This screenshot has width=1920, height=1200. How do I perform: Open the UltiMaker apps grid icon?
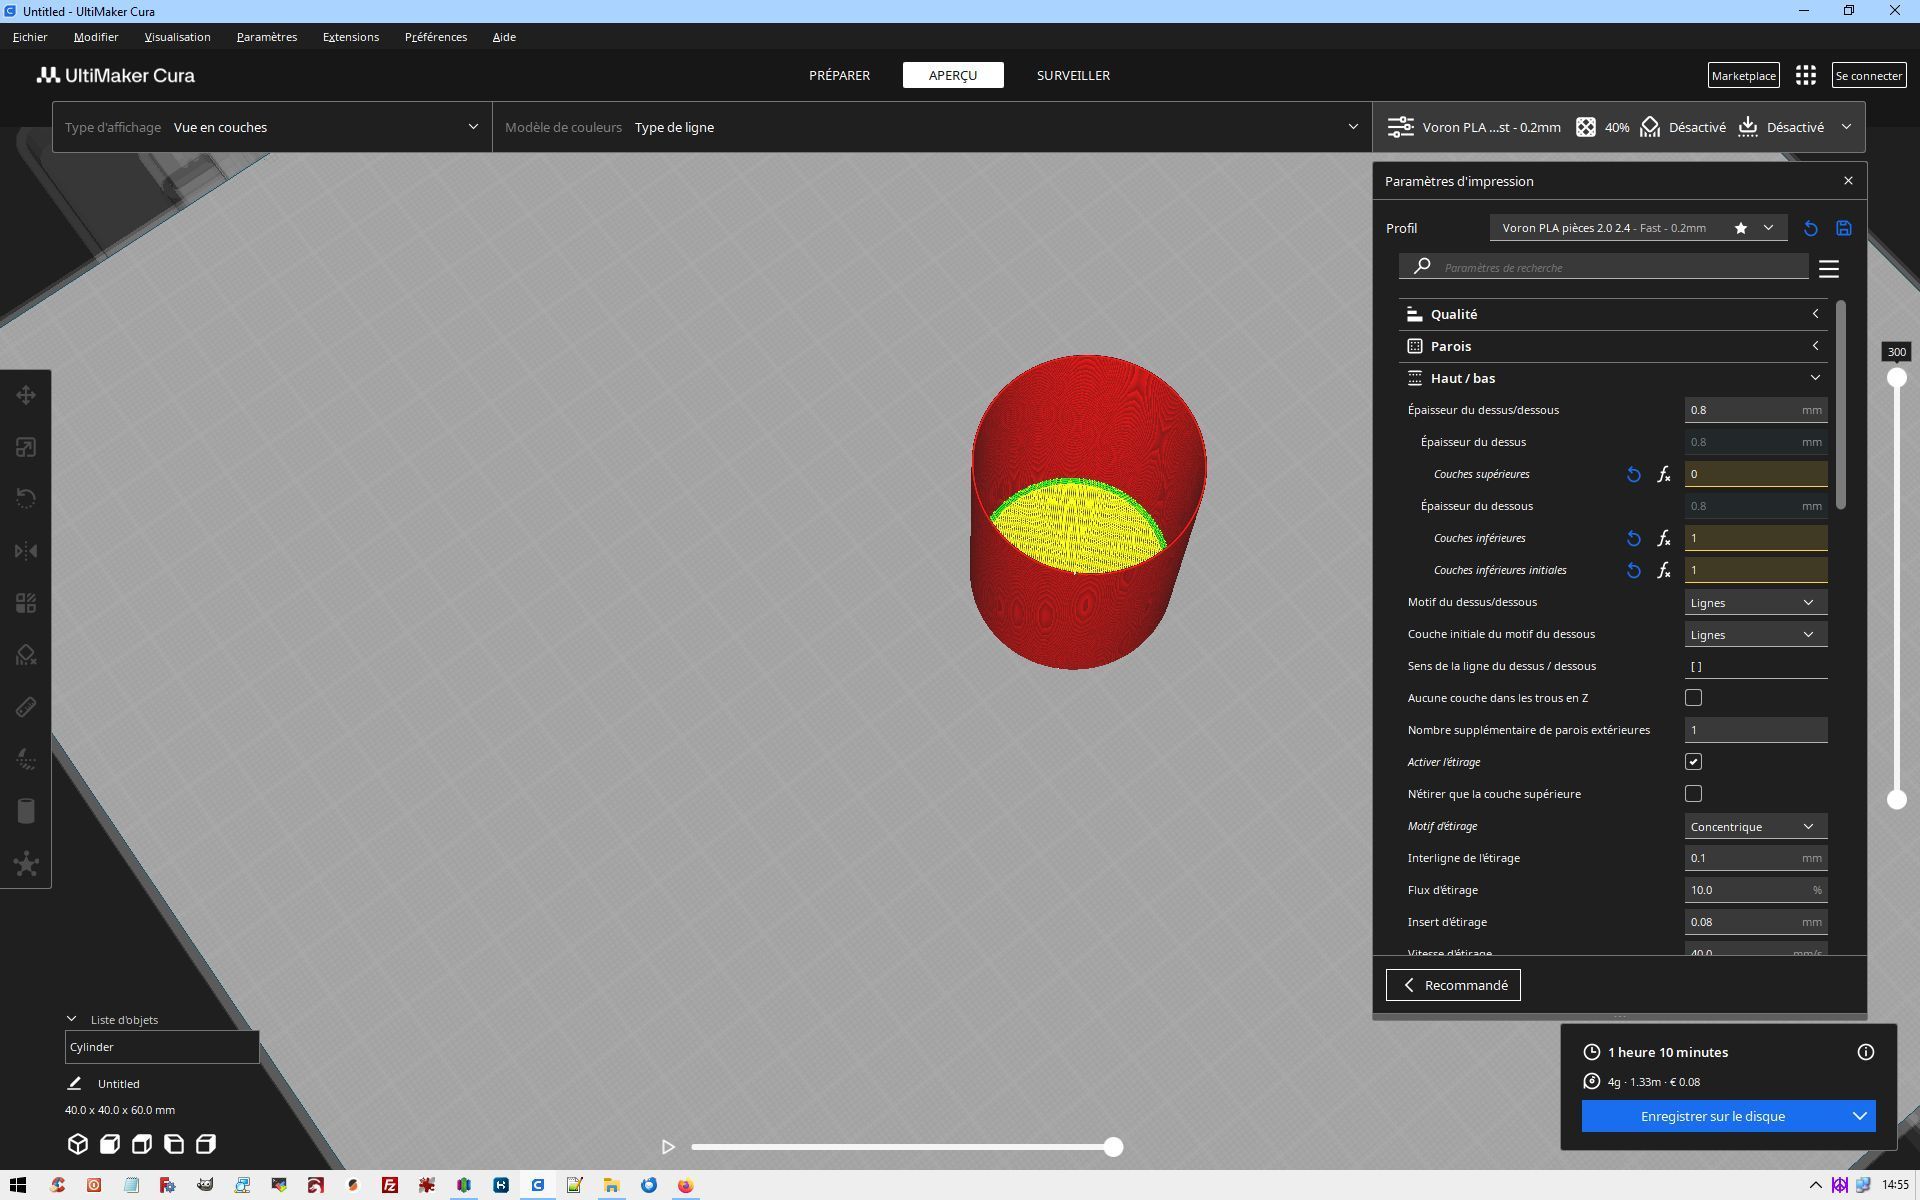point(1805,75)
